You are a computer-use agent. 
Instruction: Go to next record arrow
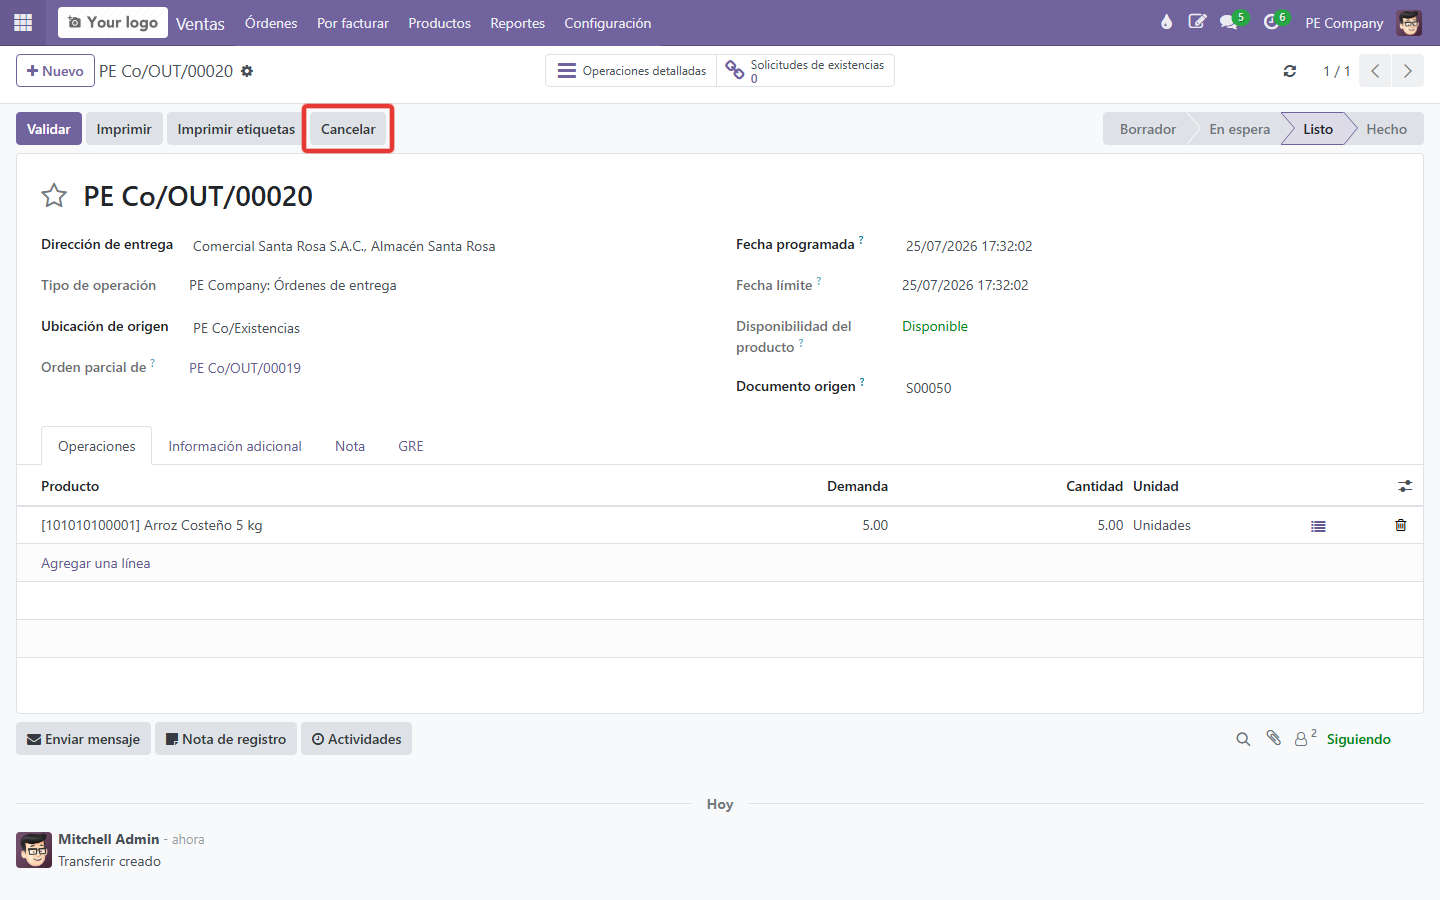[x=1408, y=71]
